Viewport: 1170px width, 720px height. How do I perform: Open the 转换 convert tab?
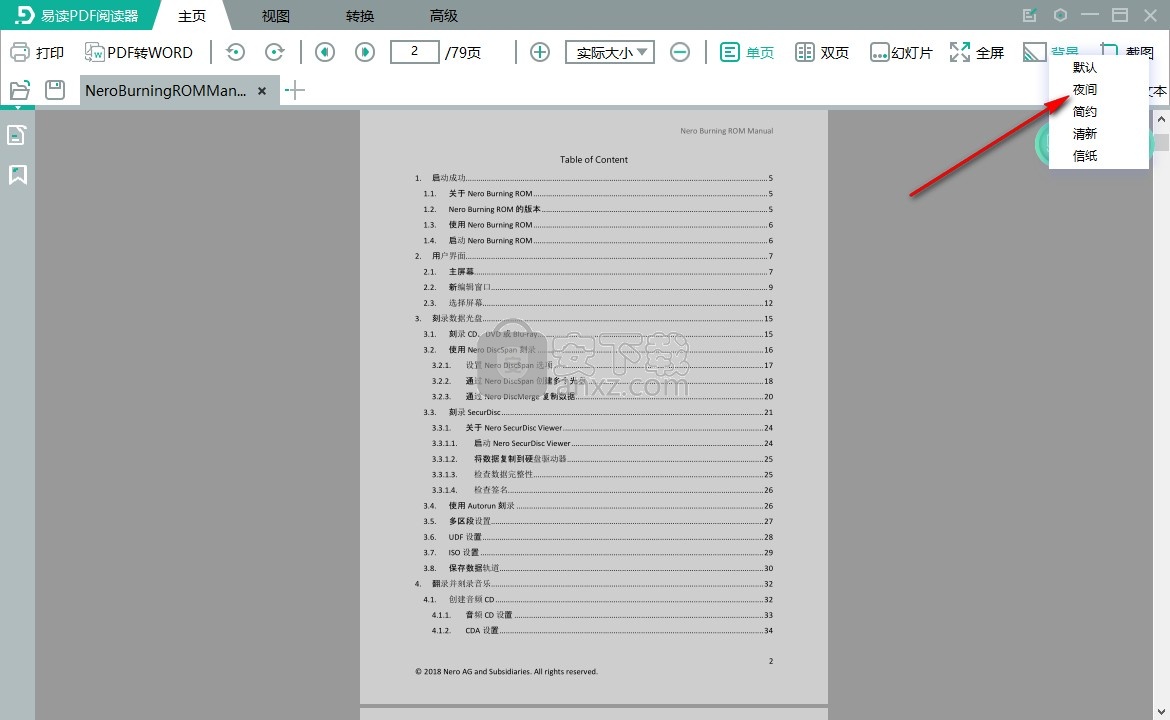point(360,16)
